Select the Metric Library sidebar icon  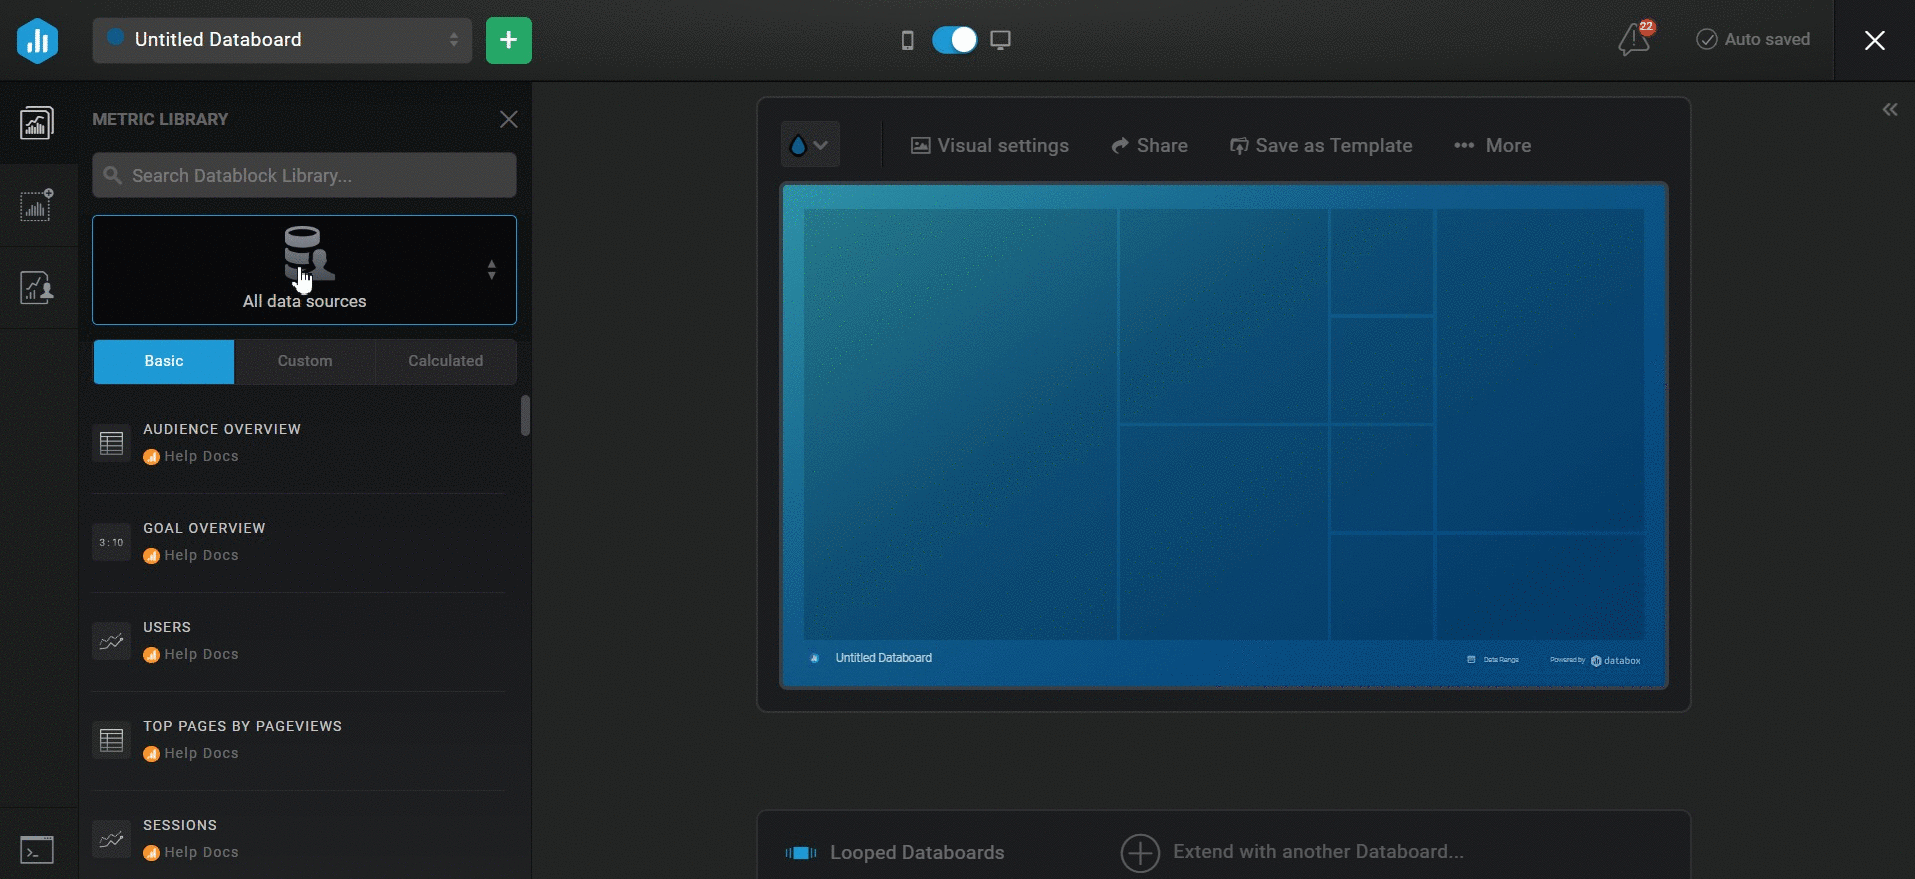37,123
